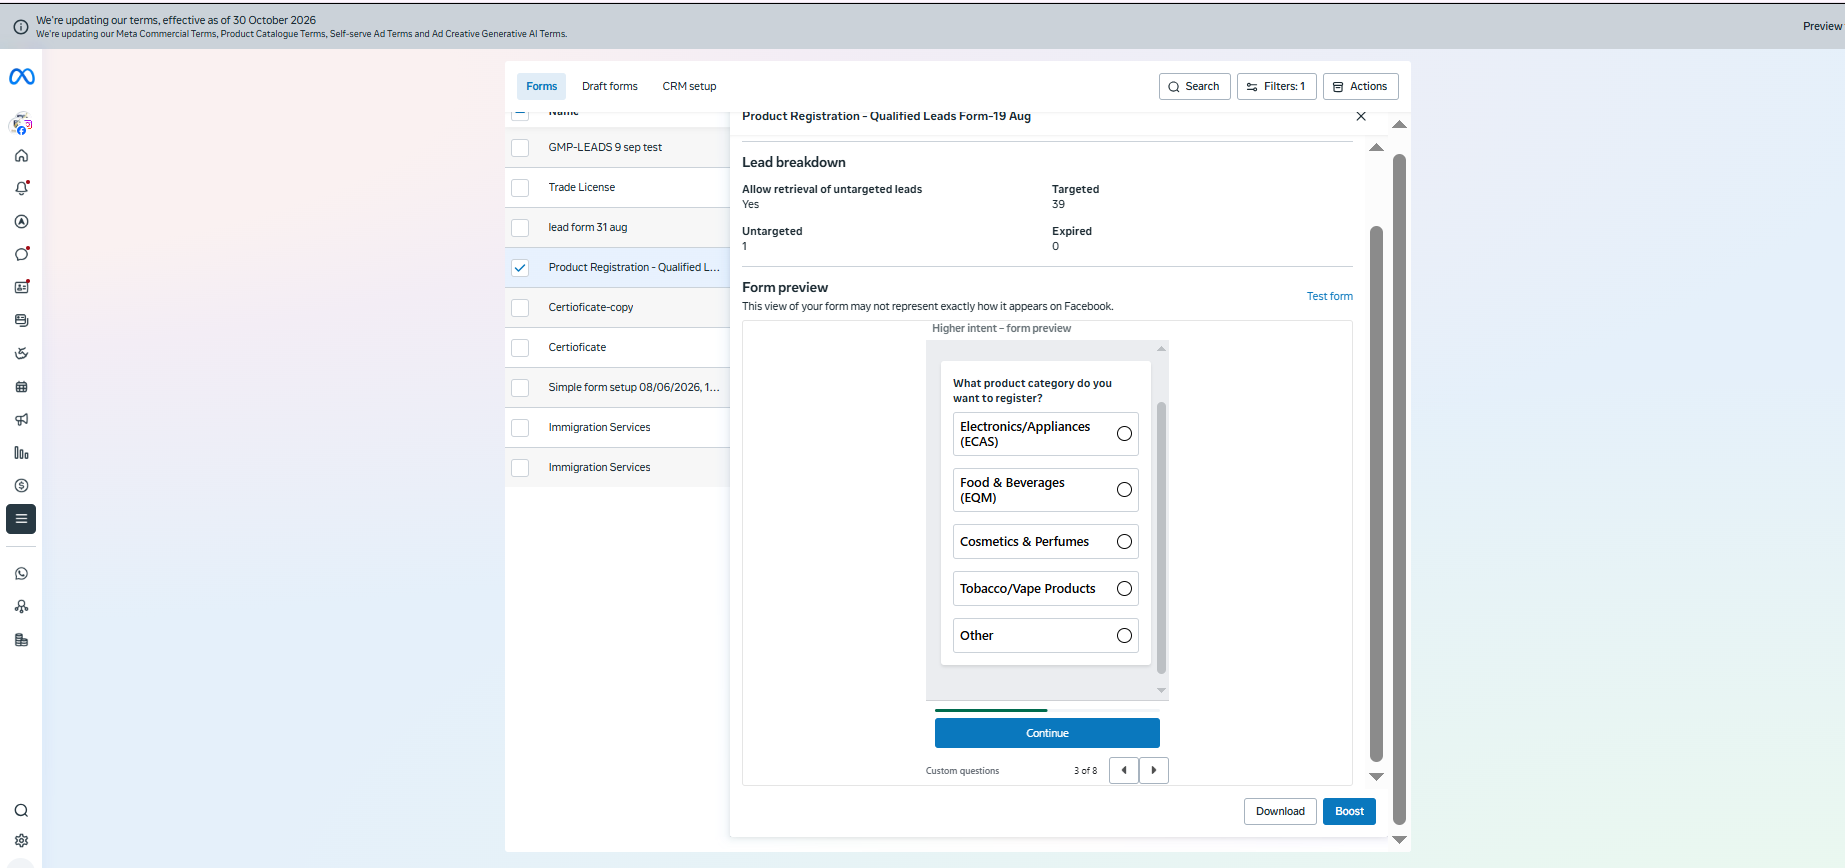Open settings gear in sidebar
Image resolution: width=1845 pixels, height=868 pixels.
click(21, 841)
